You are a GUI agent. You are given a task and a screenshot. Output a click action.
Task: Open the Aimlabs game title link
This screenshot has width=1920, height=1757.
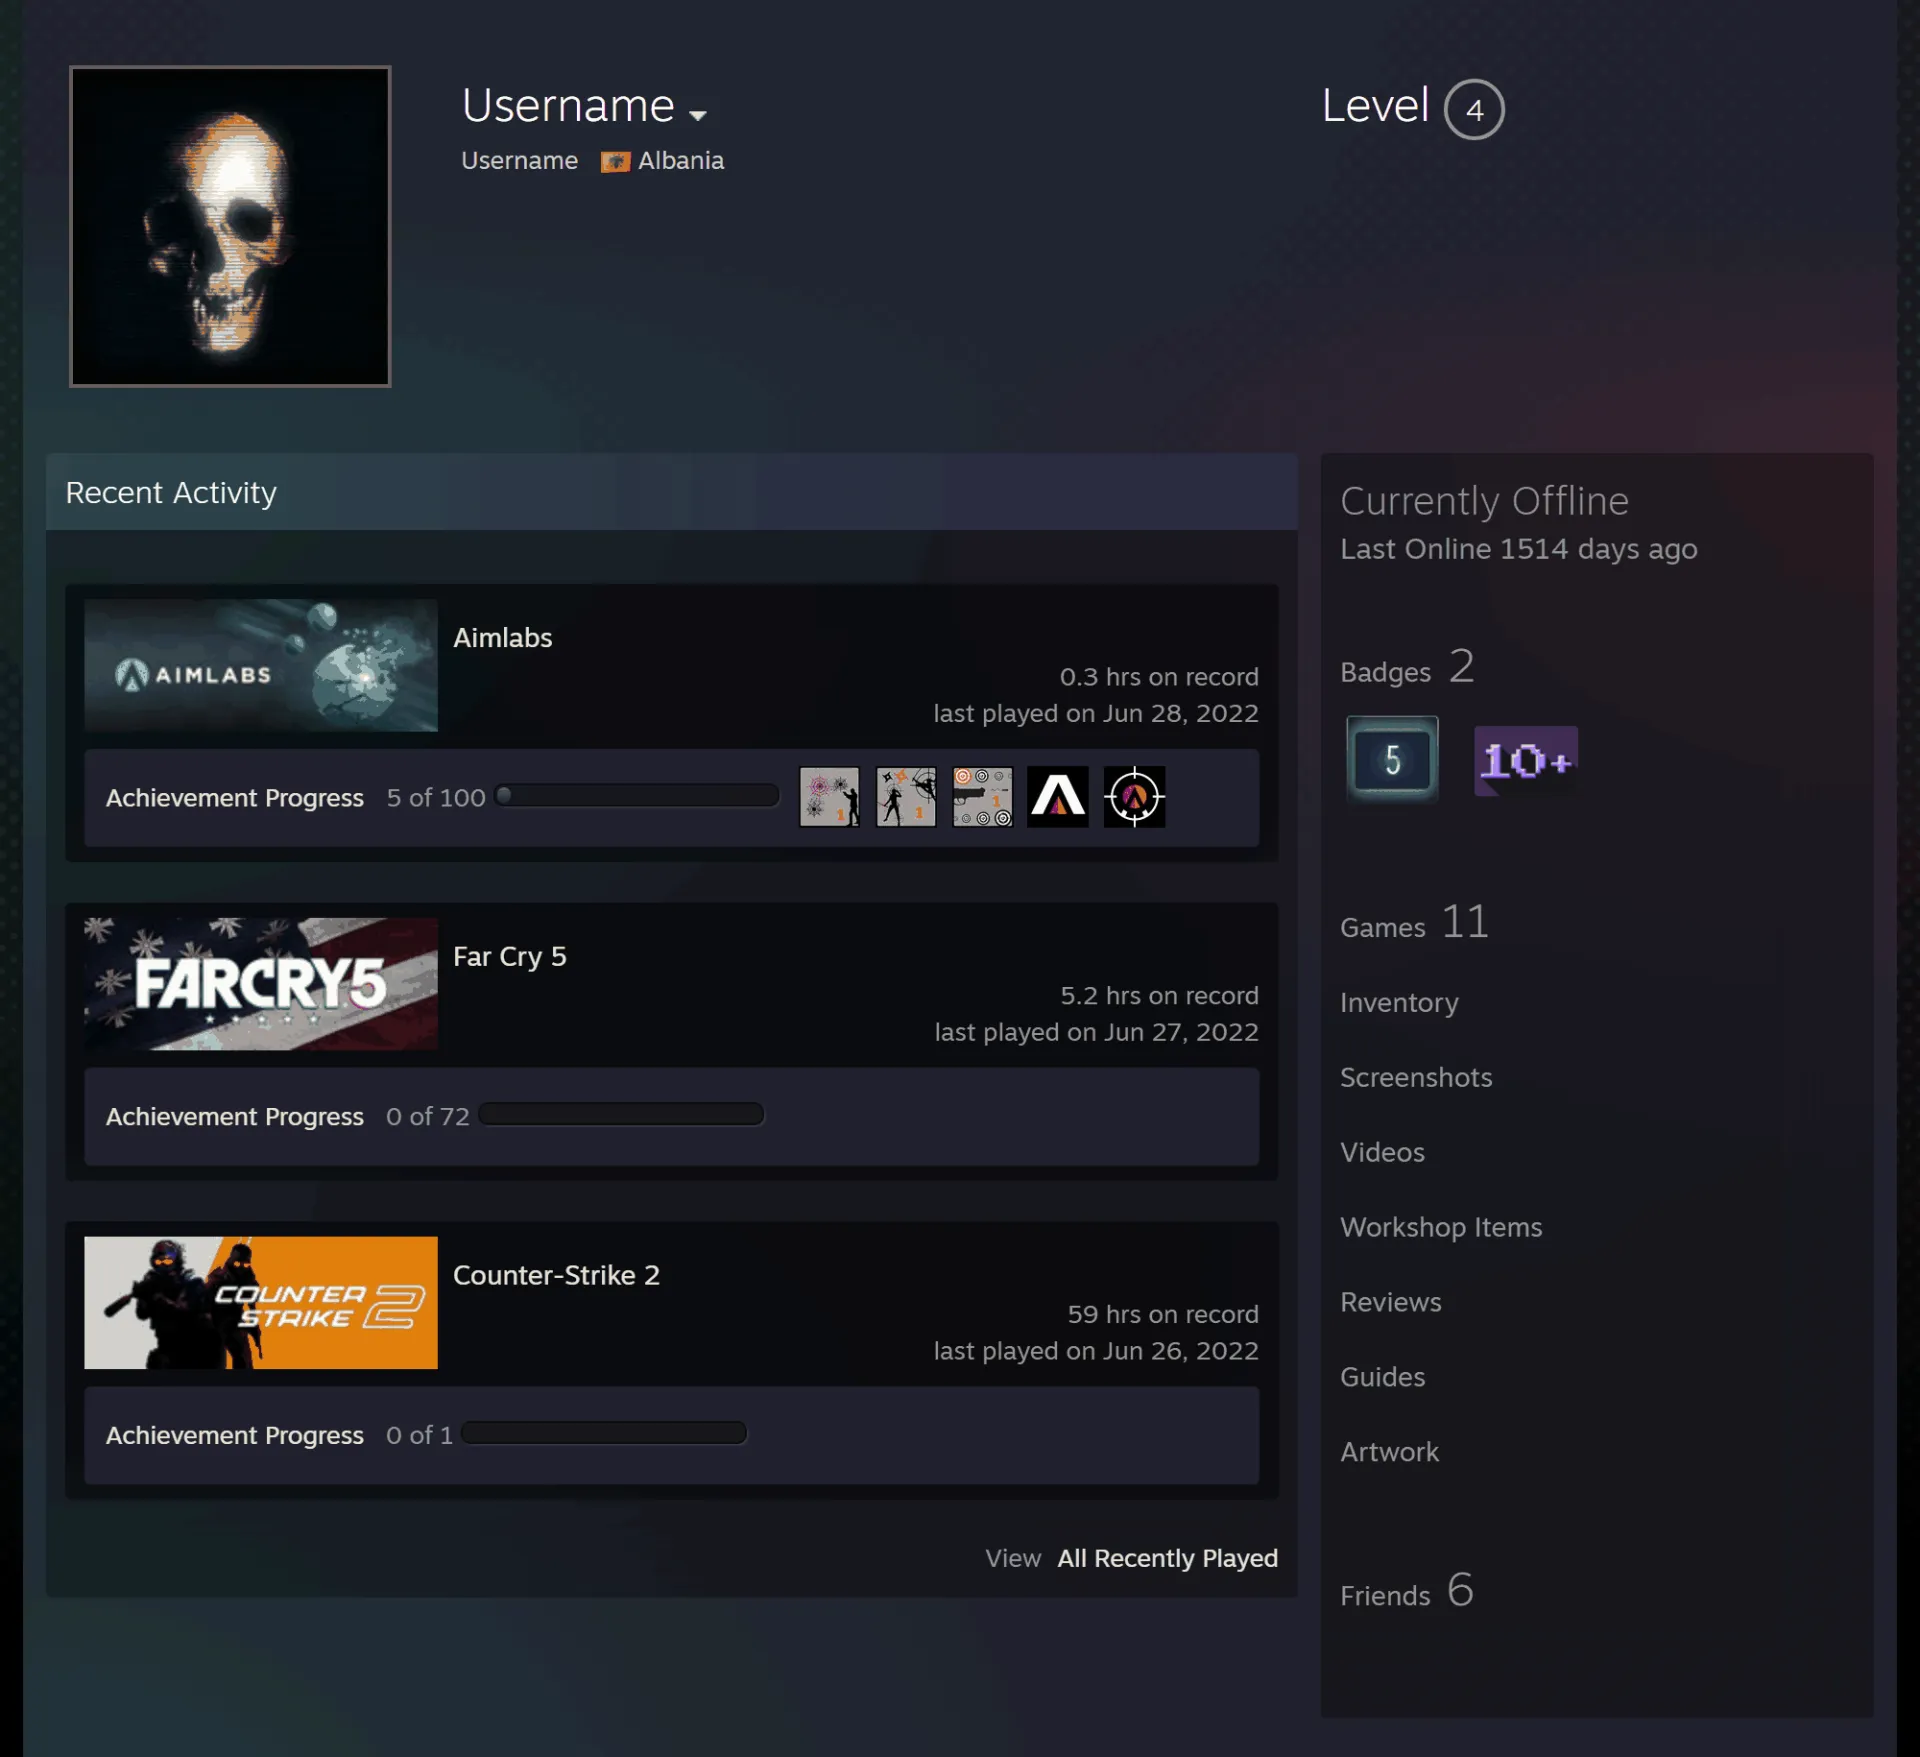[x=503, y=638]
